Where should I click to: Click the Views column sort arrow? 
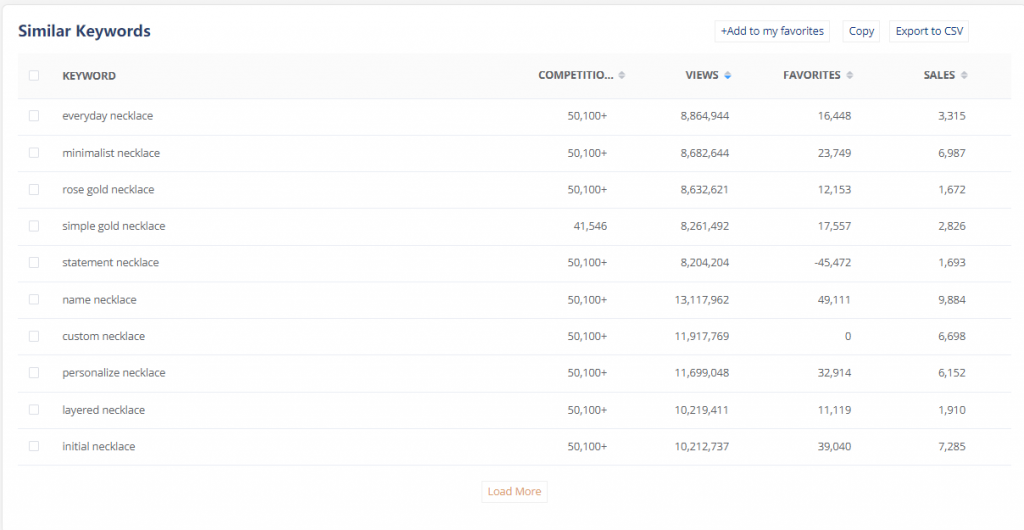pos(728,76)
